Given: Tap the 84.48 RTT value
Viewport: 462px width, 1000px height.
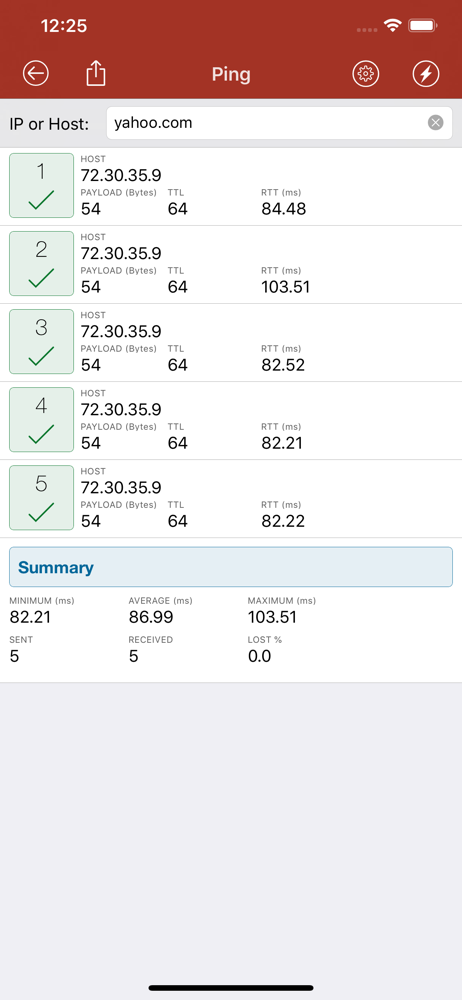Looking at the screenshot, I should coord(284,209).
